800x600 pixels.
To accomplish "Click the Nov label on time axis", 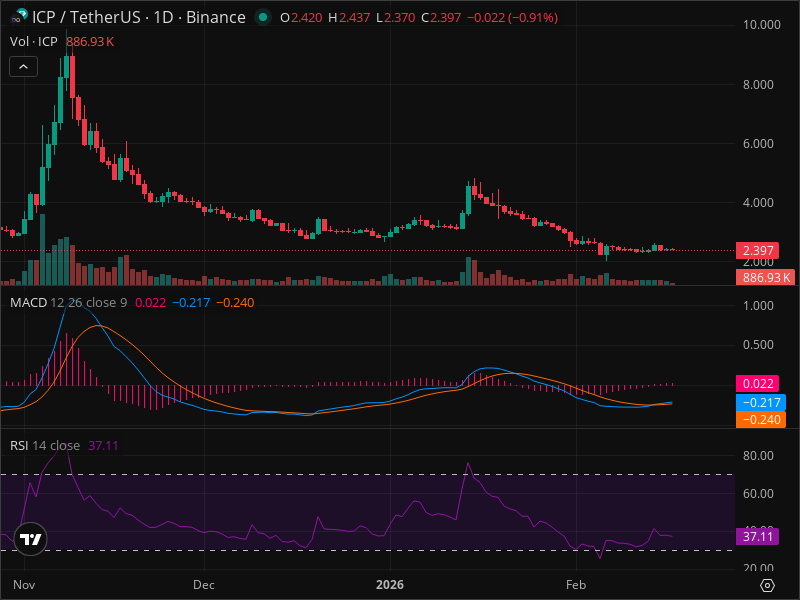I will tap(24, 585).
